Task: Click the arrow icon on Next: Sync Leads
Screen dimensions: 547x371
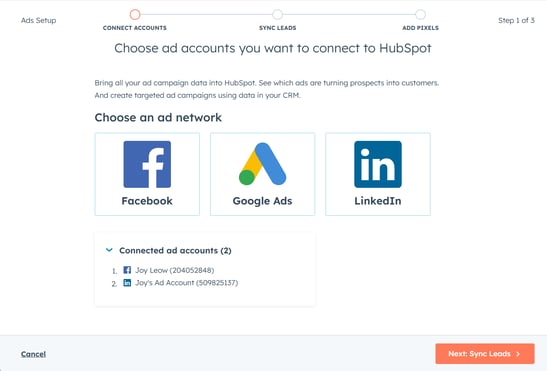Action: click(x=518, y=354)
